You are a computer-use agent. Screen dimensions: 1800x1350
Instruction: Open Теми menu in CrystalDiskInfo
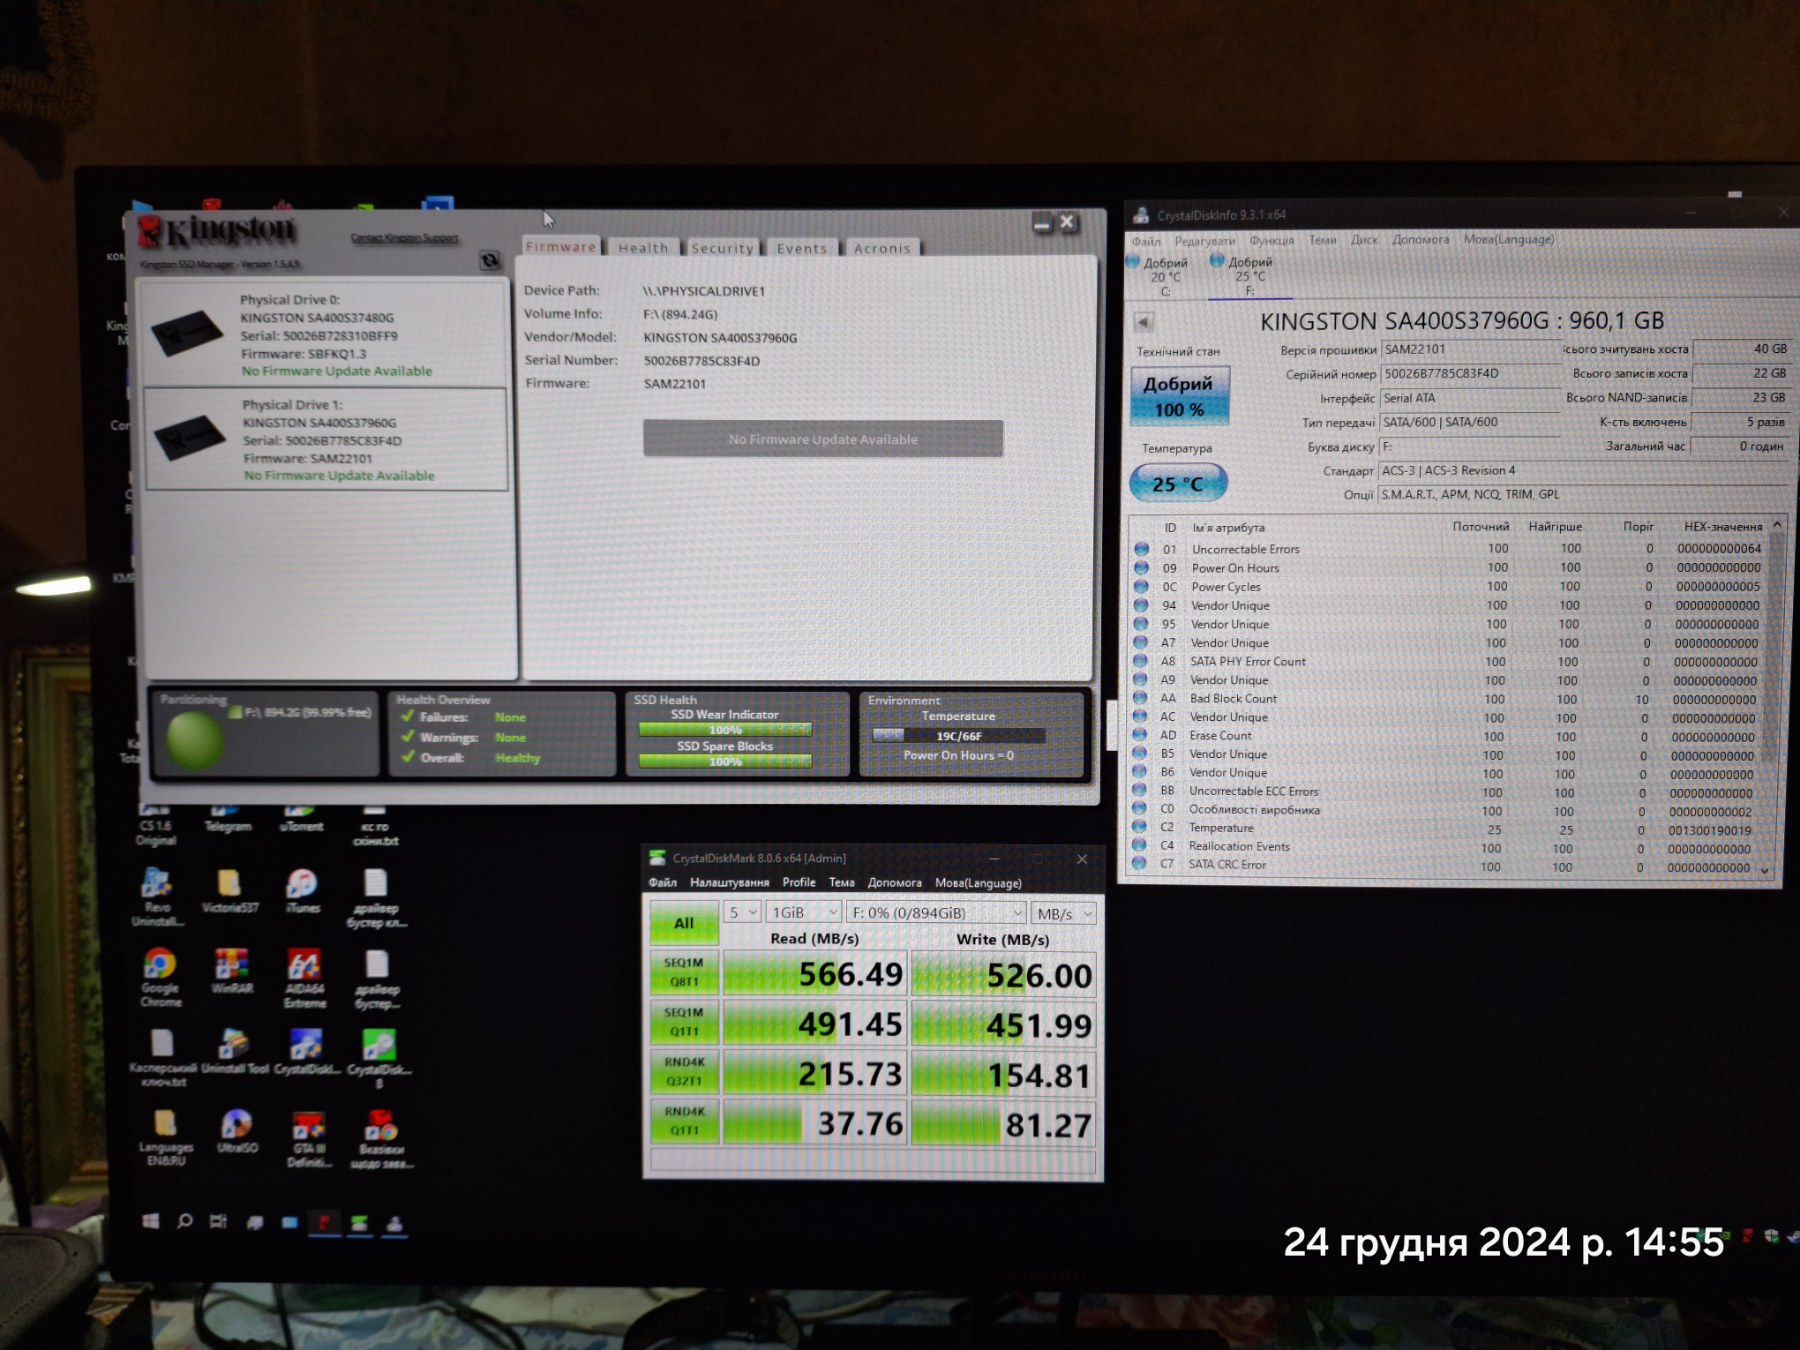click(1322, 240)
